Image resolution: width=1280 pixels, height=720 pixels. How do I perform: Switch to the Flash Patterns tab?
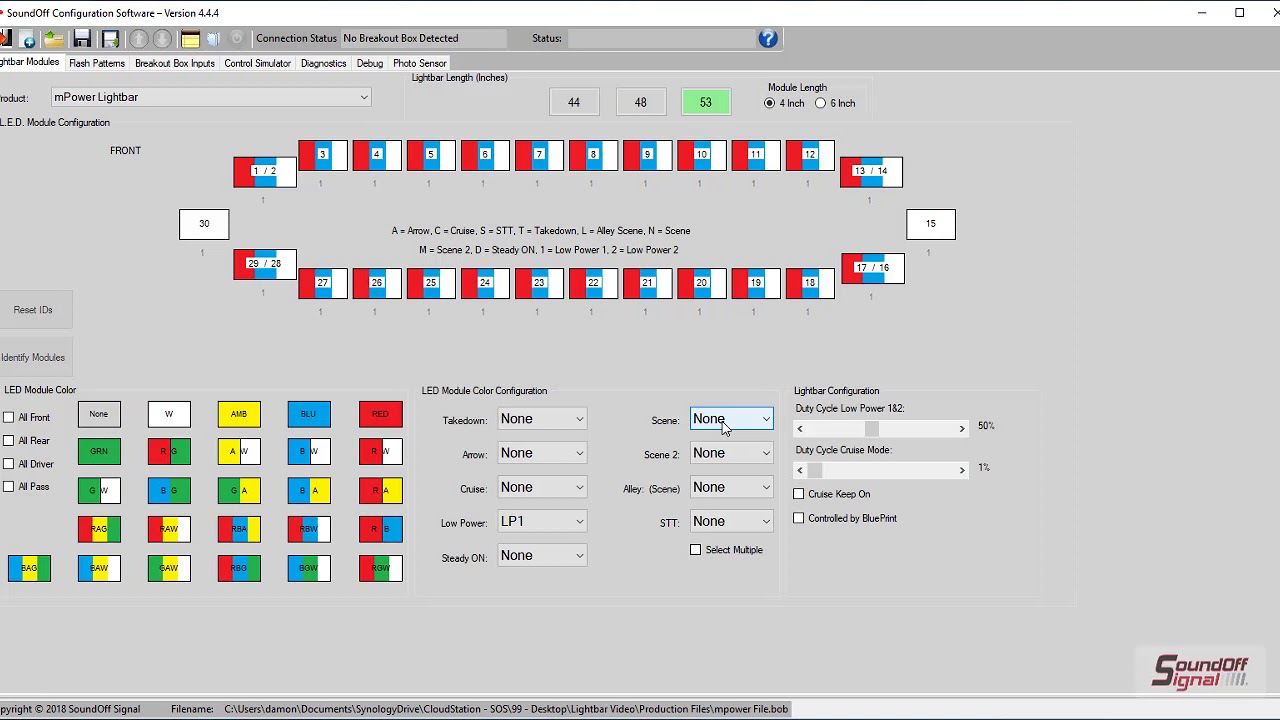click(x=97, y=63)
